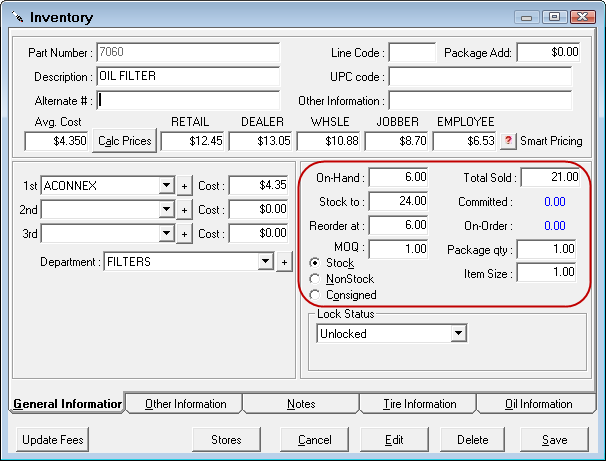Click the red question mark Smart Pricing icon
The height and width of the screenshot is (461, 606).
(x=508, y=141)
